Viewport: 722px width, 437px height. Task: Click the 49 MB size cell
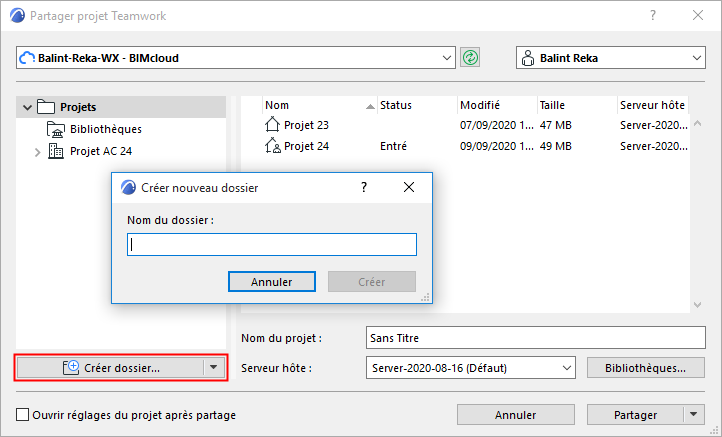tap(555, 146)
